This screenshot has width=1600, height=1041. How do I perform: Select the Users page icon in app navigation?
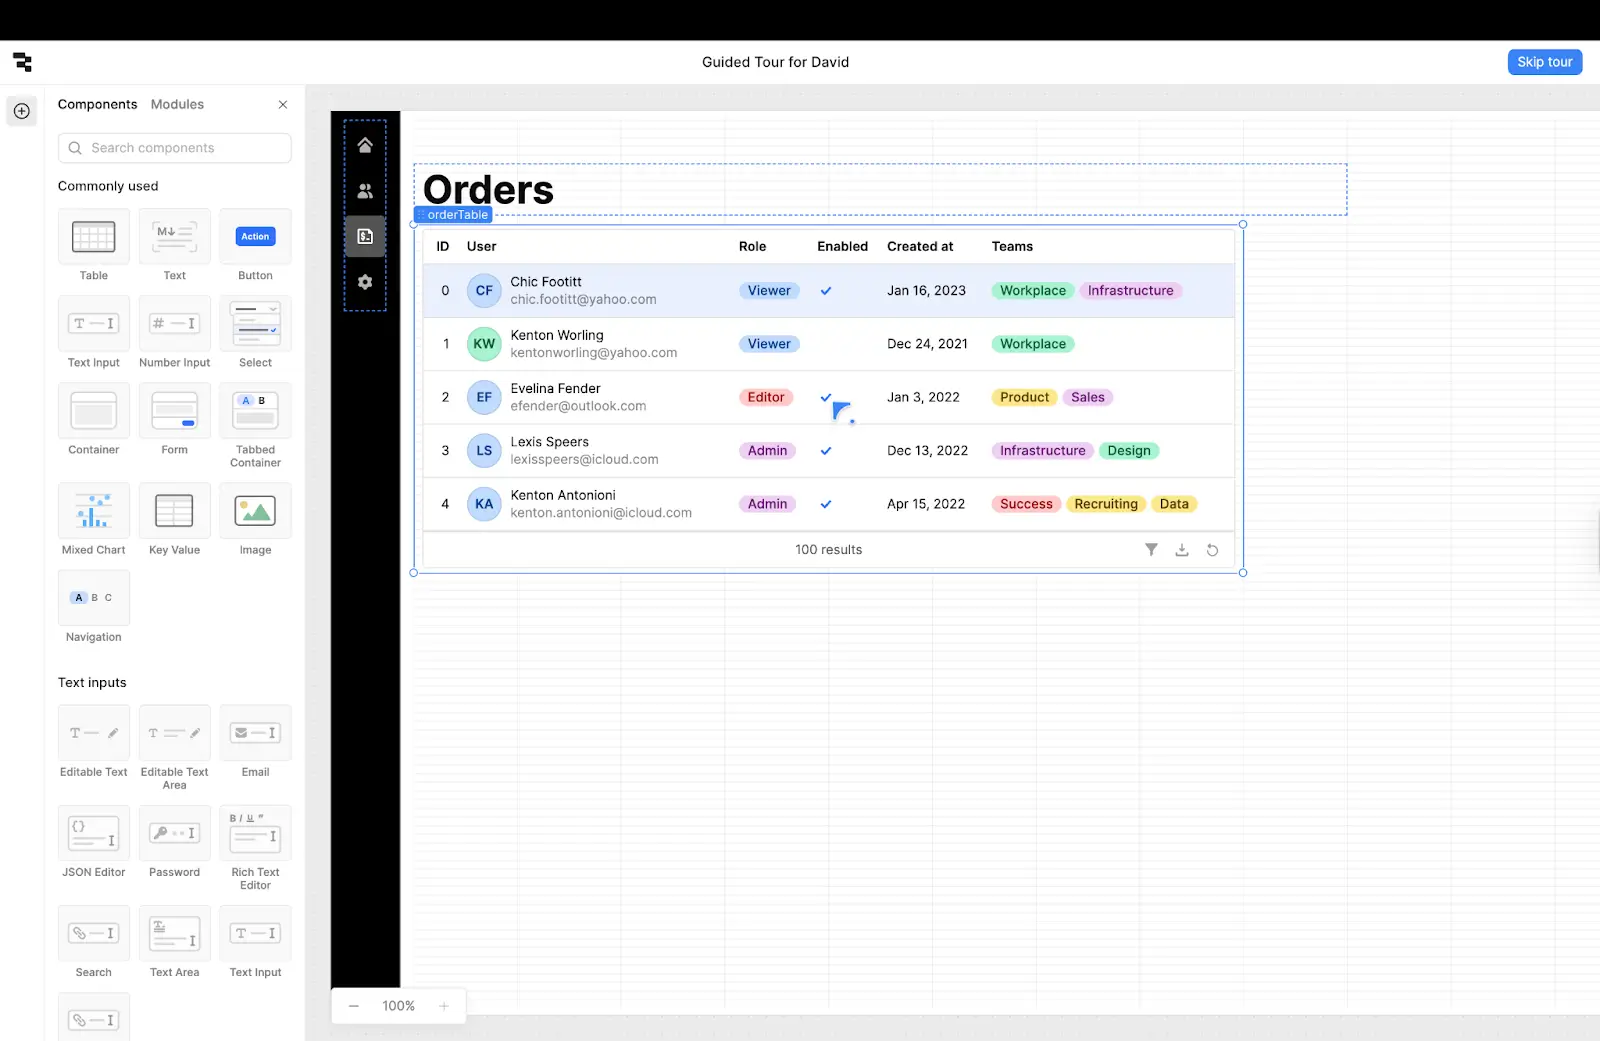pyautogui.click(x=365, y=190)
